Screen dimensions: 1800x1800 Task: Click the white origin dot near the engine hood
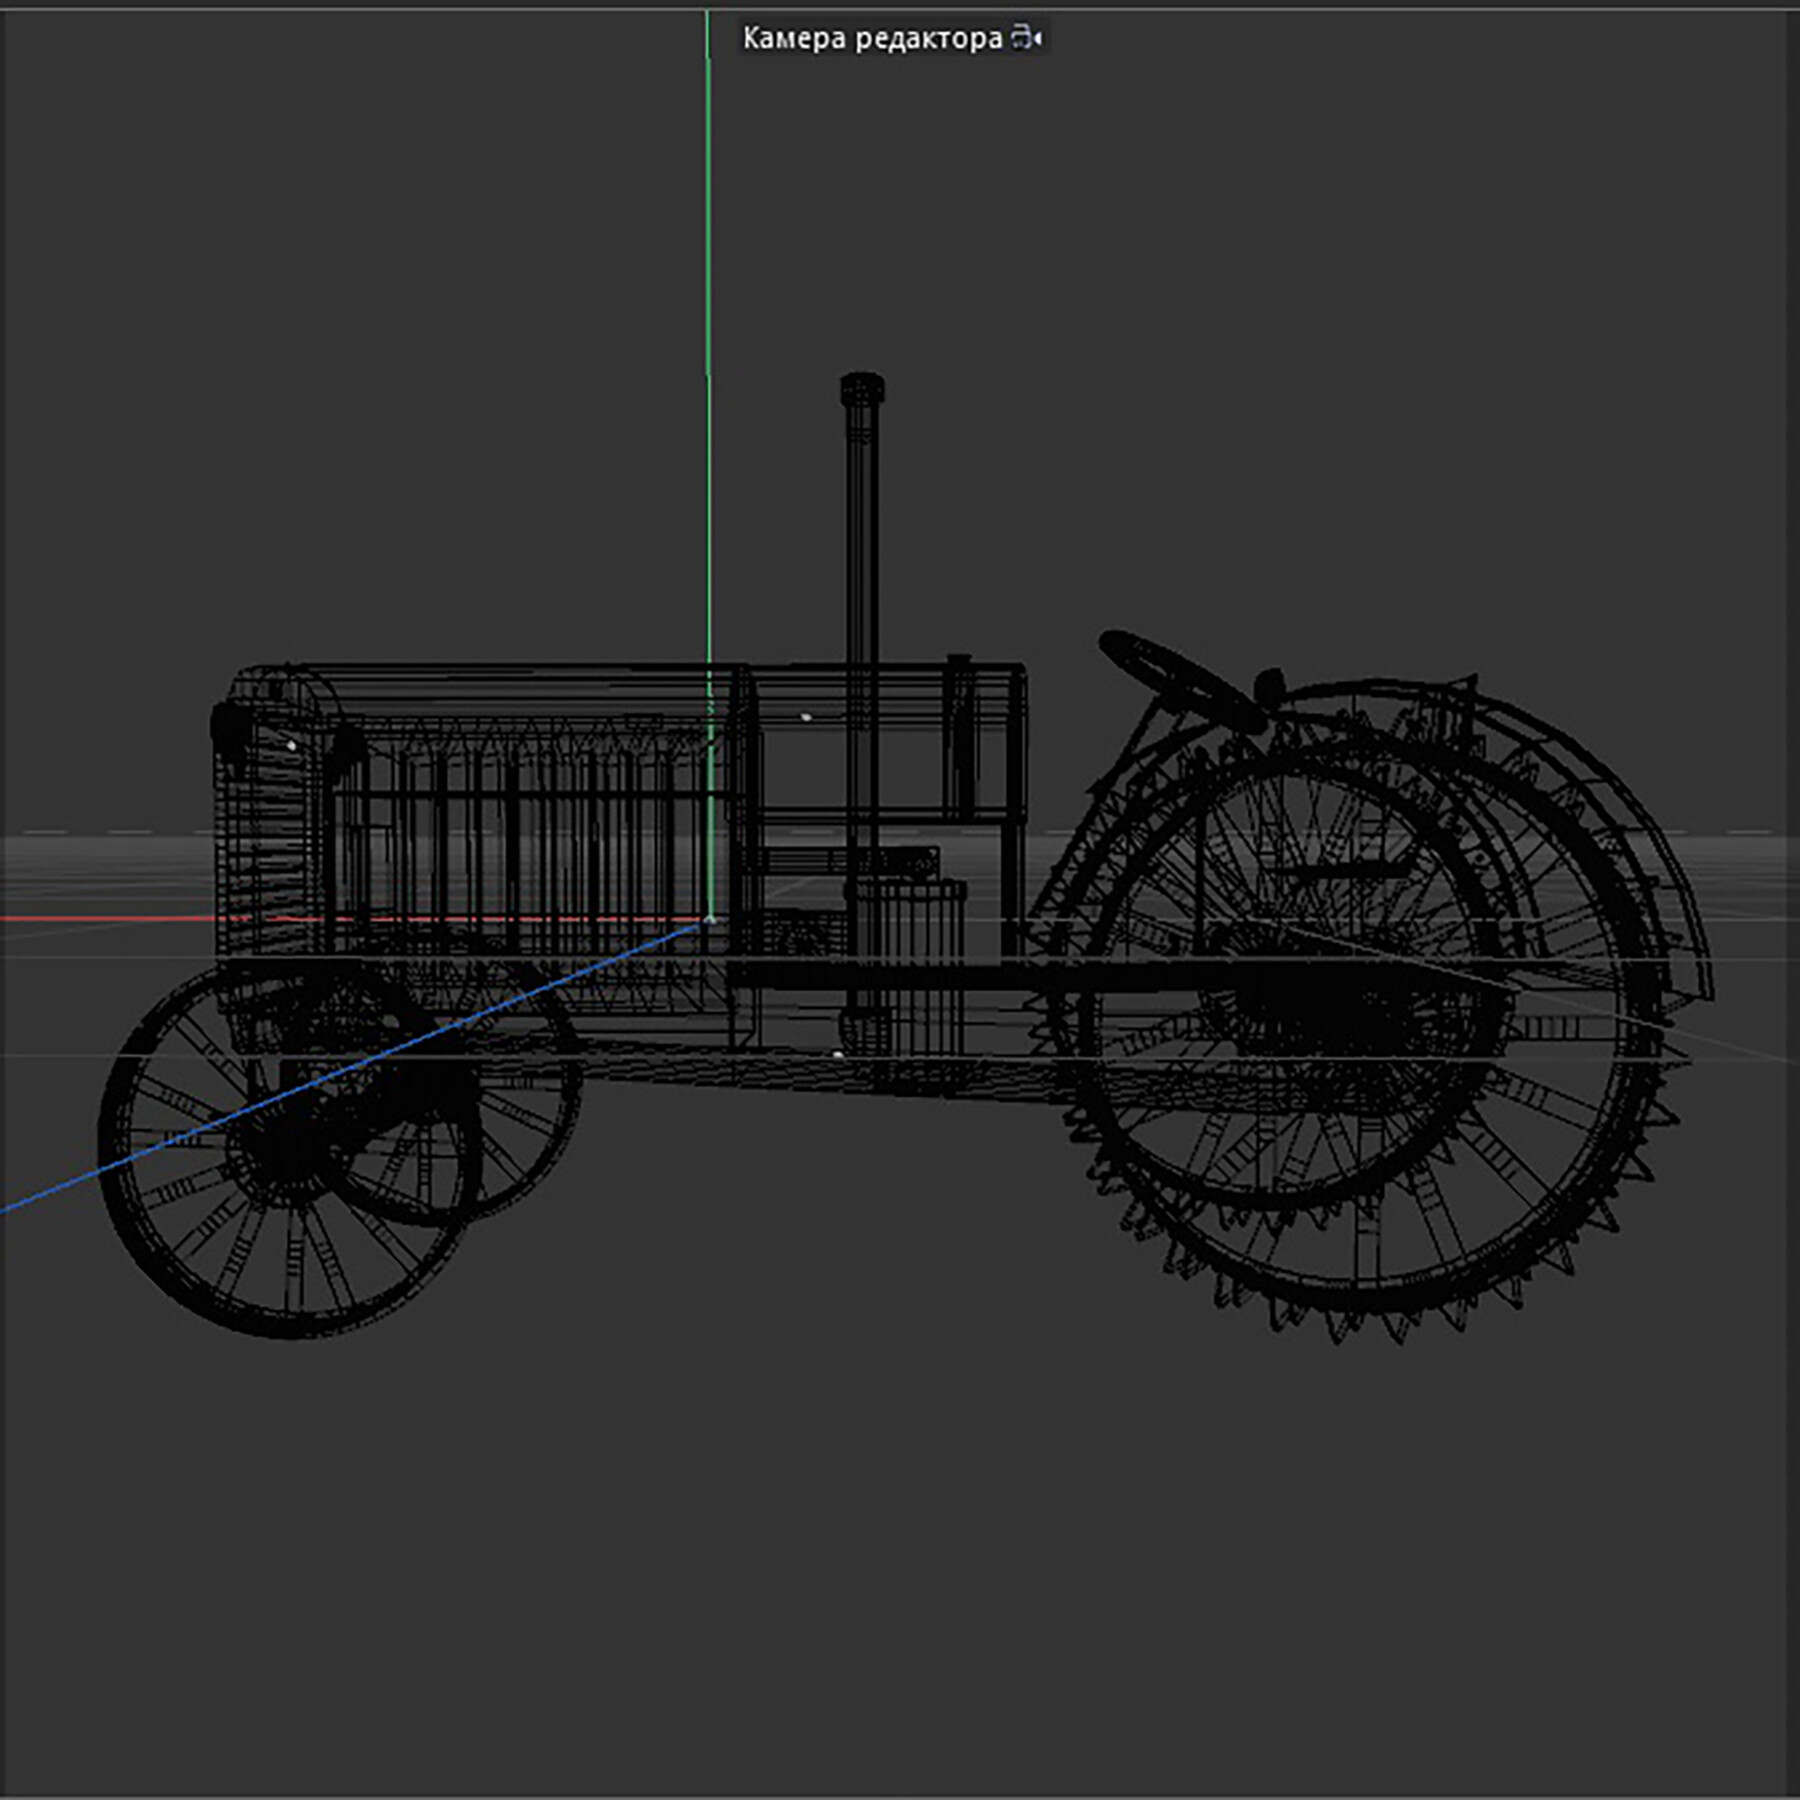coord(290,744)
